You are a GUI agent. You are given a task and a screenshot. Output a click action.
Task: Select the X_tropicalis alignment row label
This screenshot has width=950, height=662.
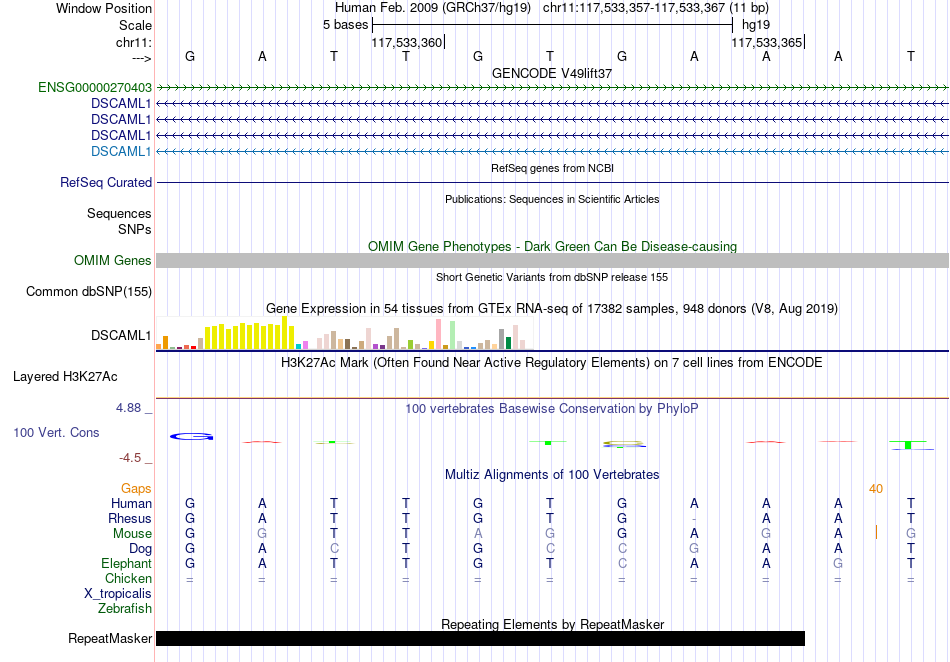[x=118, y=594]
